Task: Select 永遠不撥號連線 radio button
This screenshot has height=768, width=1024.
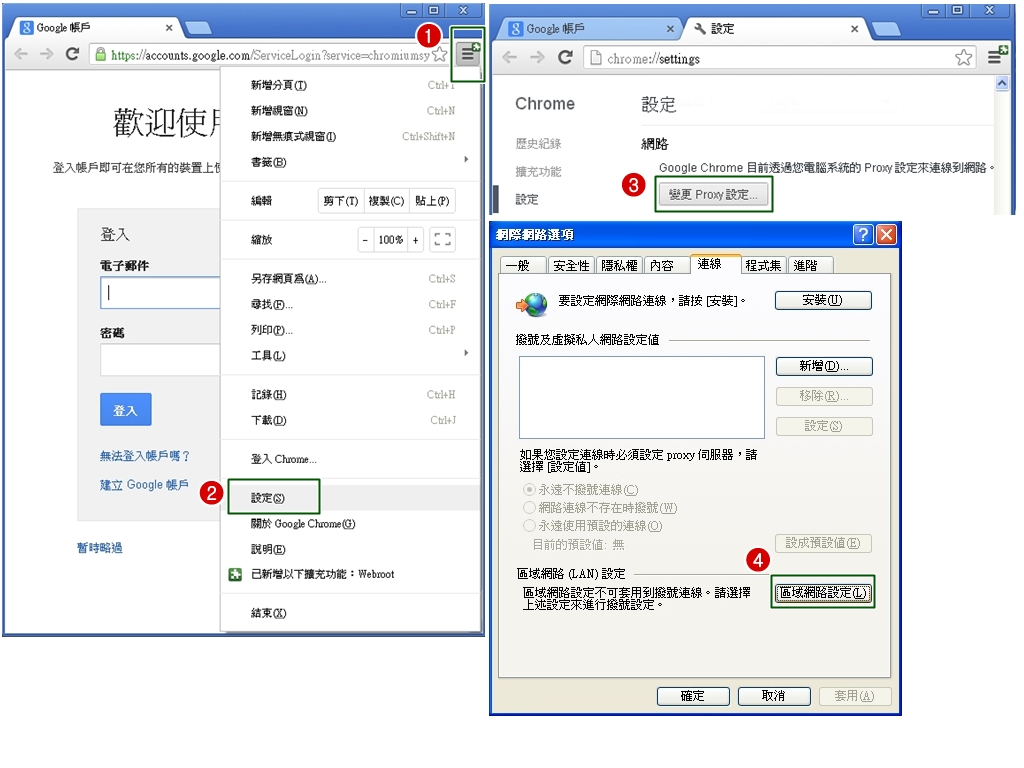Action: pyautogui.click(x=529, y=489)
